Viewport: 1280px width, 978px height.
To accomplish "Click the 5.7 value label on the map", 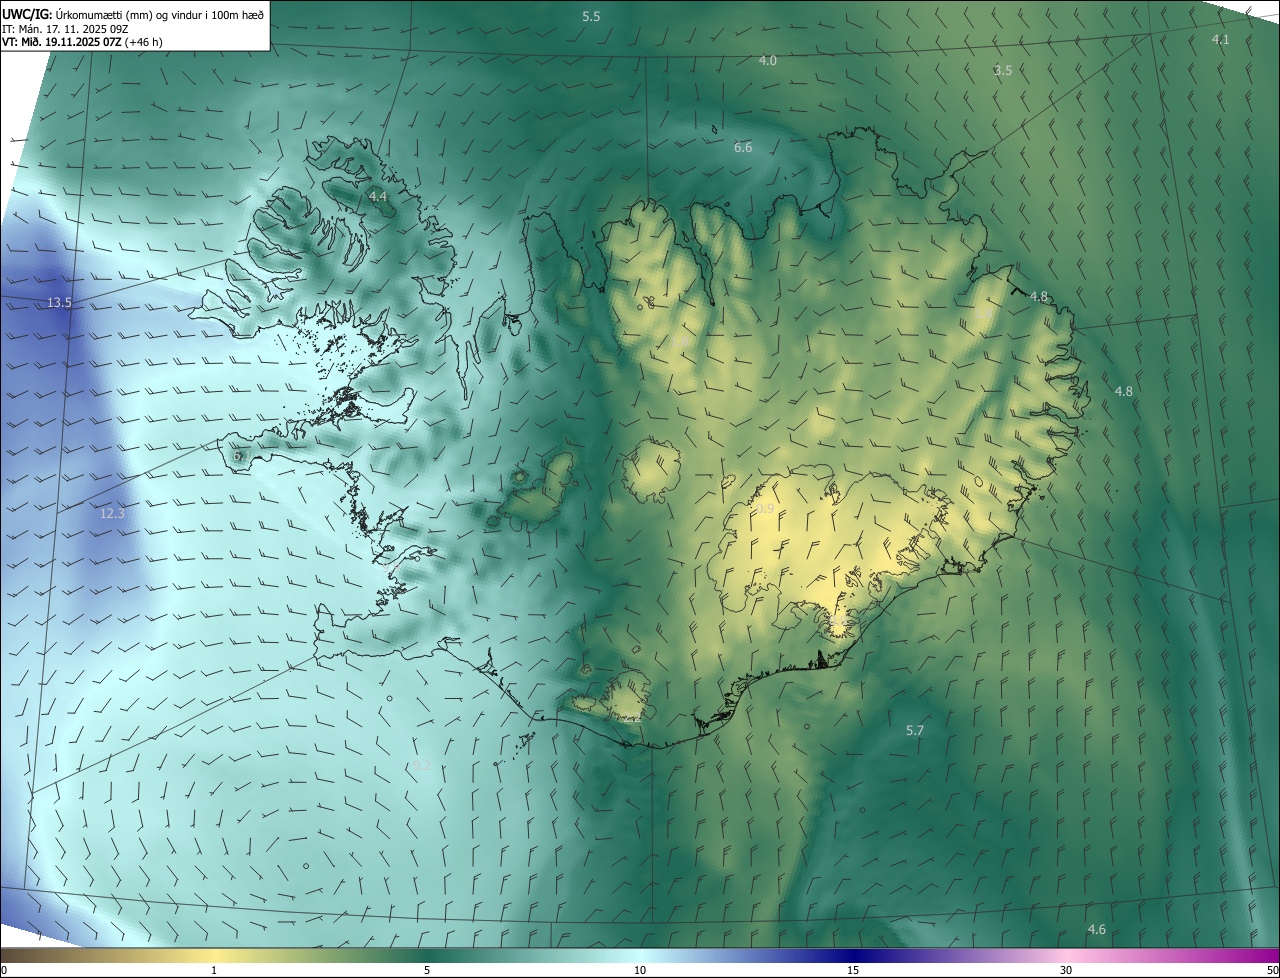I will (x=914, y=731).
